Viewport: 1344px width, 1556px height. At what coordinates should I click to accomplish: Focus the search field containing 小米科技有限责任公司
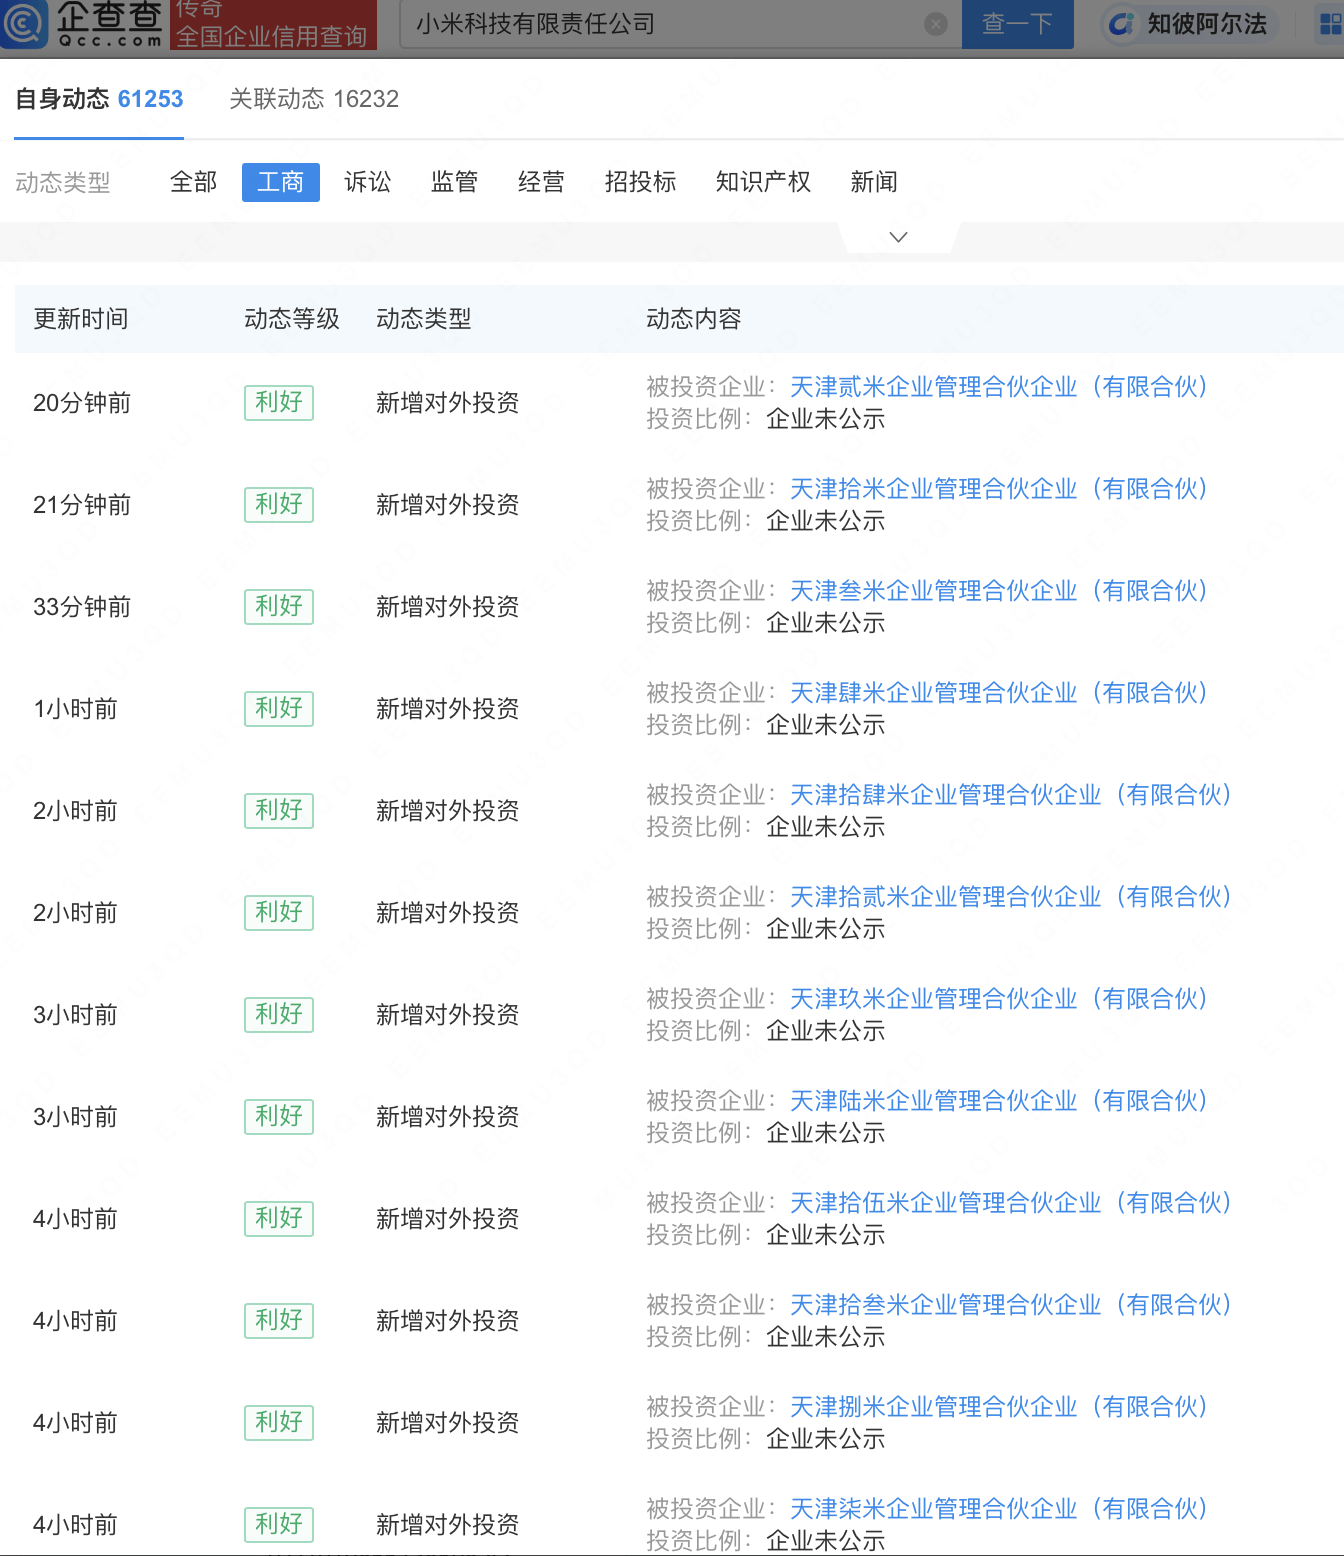(680, 24)
